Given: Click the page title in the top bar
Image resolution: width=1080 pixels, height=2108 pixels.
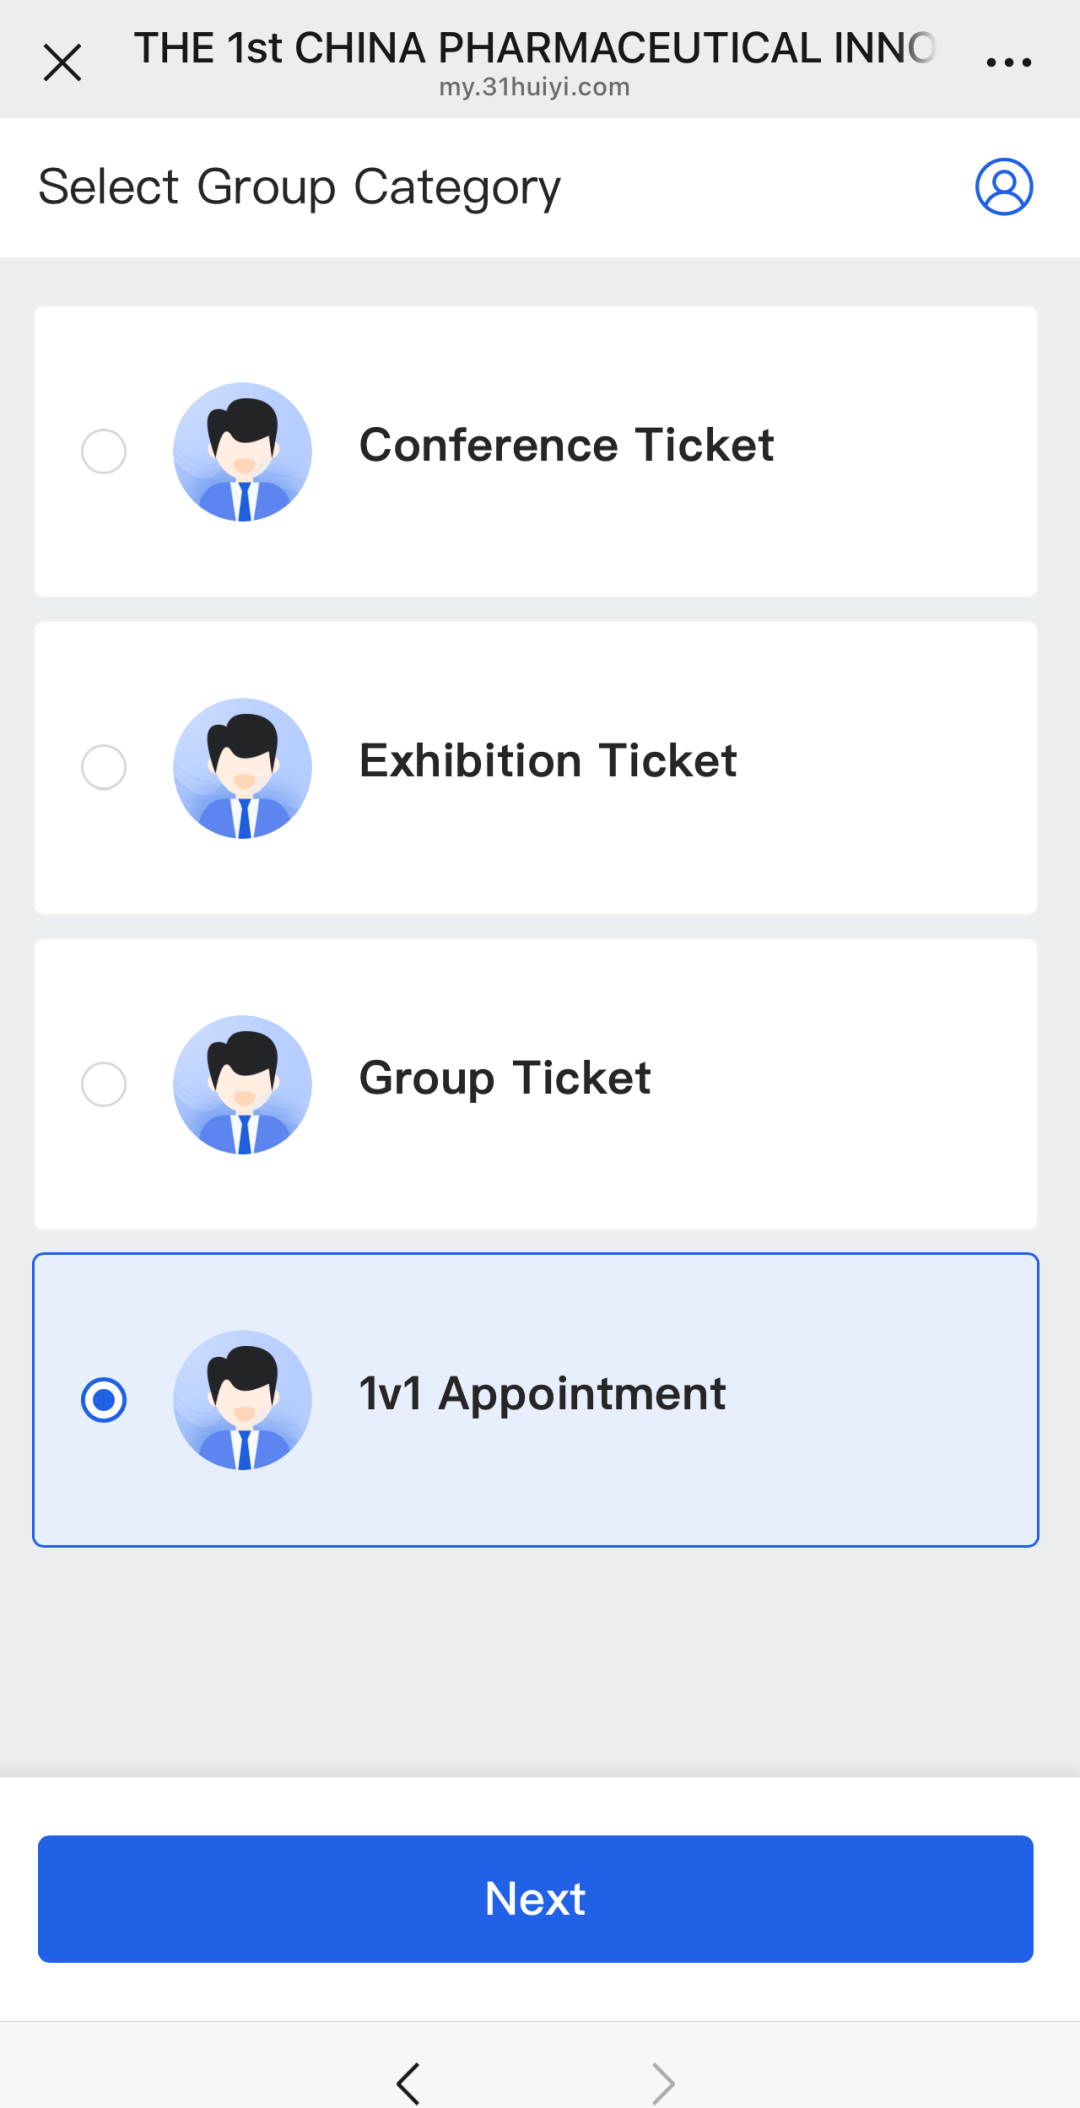Looking at the screenshot, I should click(535, 48).
